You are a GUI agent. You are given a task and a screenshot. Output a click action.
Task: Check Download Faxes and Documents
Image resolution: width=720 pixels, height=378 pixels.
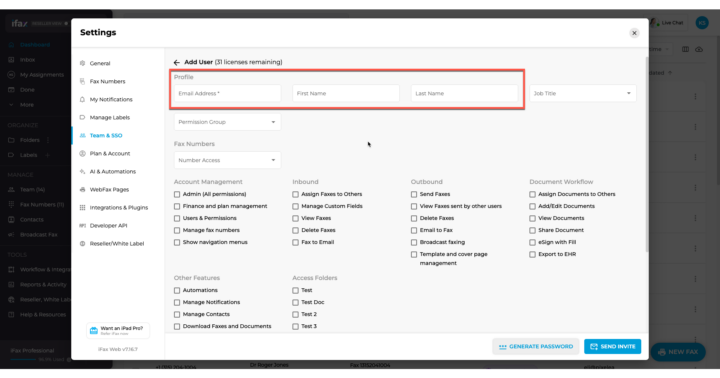[x=177, y=326]
